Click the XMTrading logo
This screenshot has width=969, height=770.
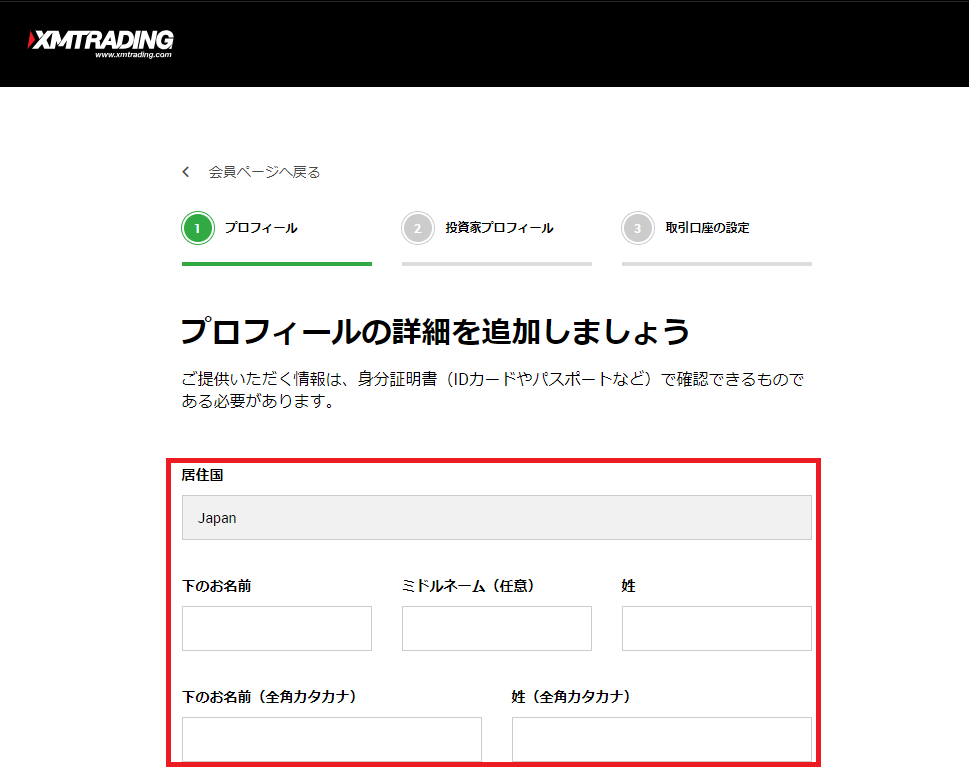tap(101, 43)
